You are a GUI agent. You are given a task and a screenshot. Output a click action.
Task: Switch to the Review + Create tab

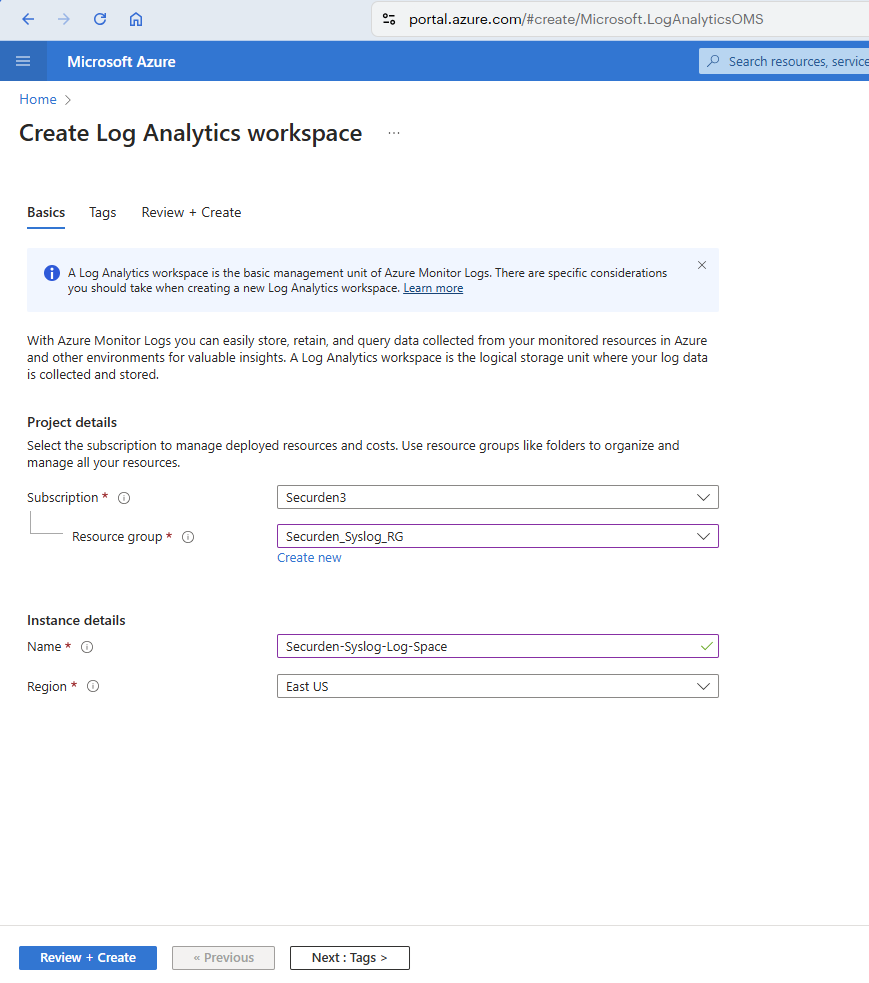[191, 213]
